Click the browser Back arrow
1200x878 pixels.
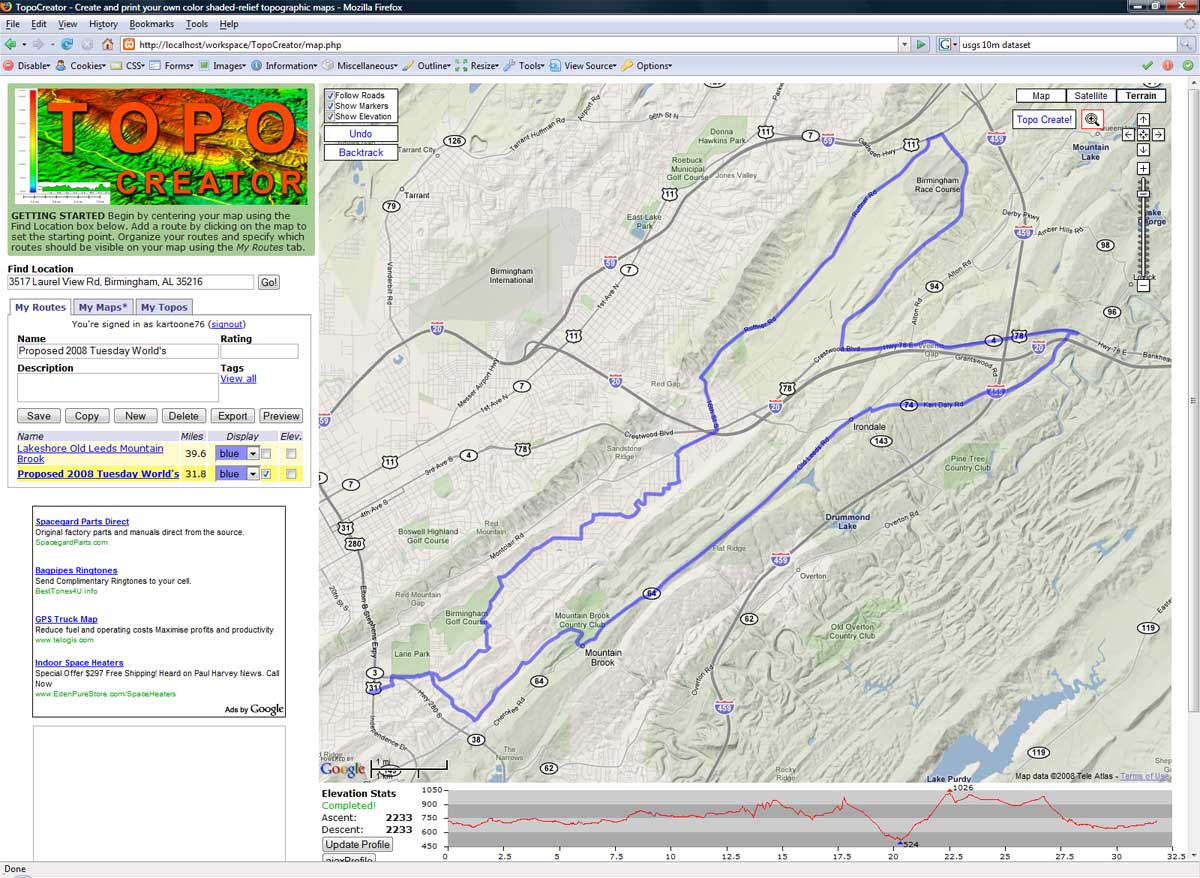click(x=10, y=45)
